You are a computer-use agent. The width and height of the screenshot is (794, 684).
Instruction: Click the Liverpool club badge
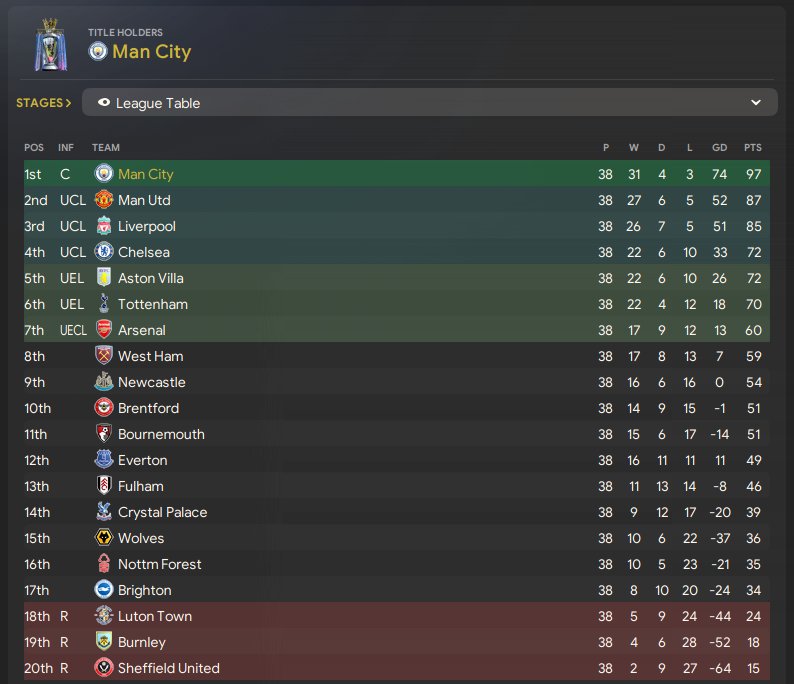coord(104,226)
